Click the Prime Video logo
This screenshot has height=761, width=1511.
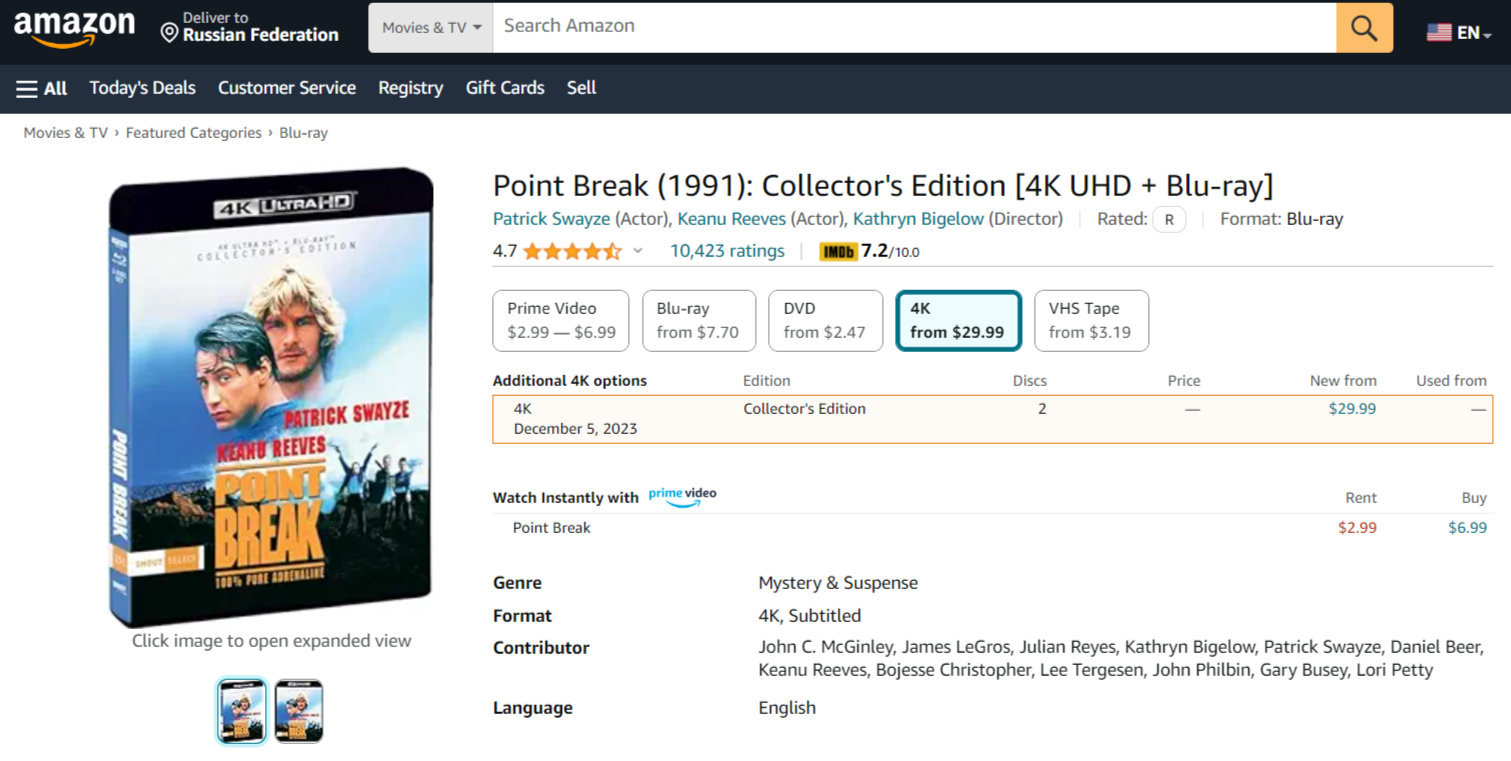682,496
